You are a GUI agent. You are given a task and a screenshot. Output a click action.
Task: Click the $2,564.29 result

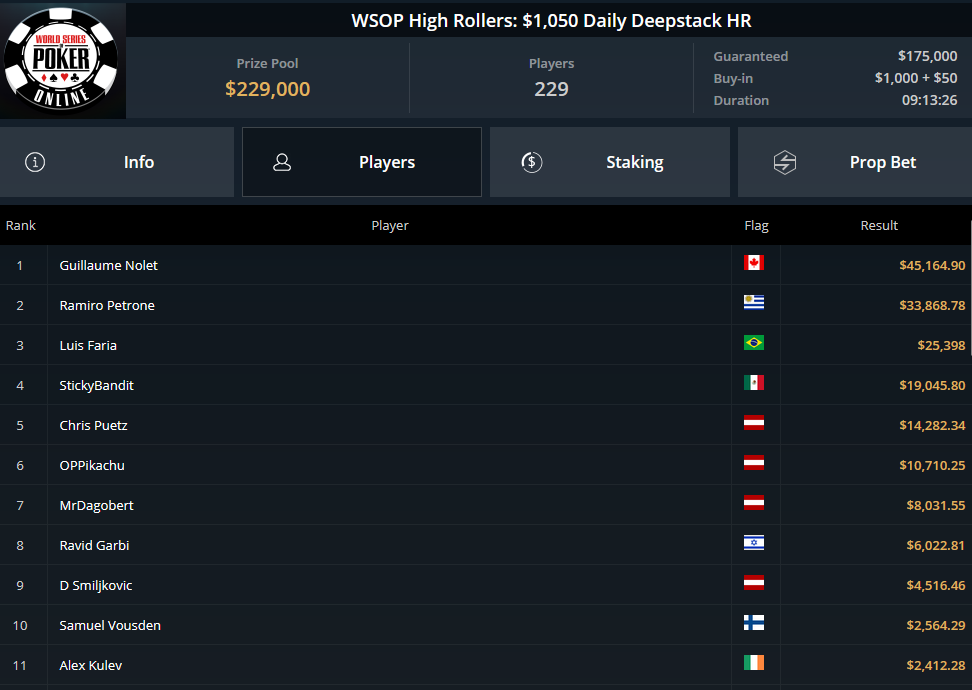click(x=936, y=626)
